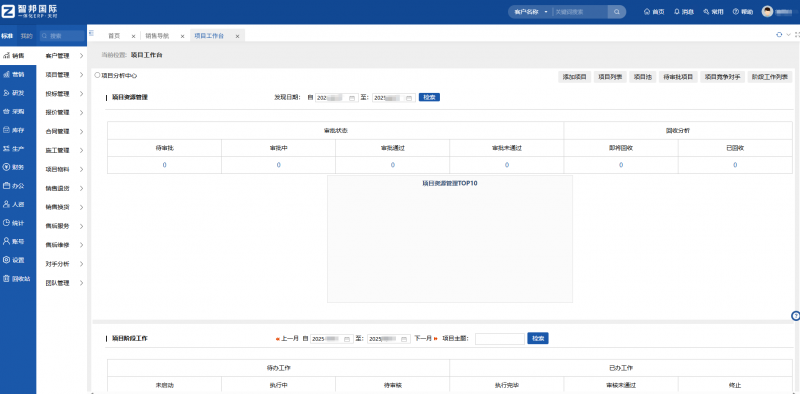This screenshot has height=394, width=800.
Task: Open calendar picker for 发现日期 start date
Action: (x=352, y=97)
